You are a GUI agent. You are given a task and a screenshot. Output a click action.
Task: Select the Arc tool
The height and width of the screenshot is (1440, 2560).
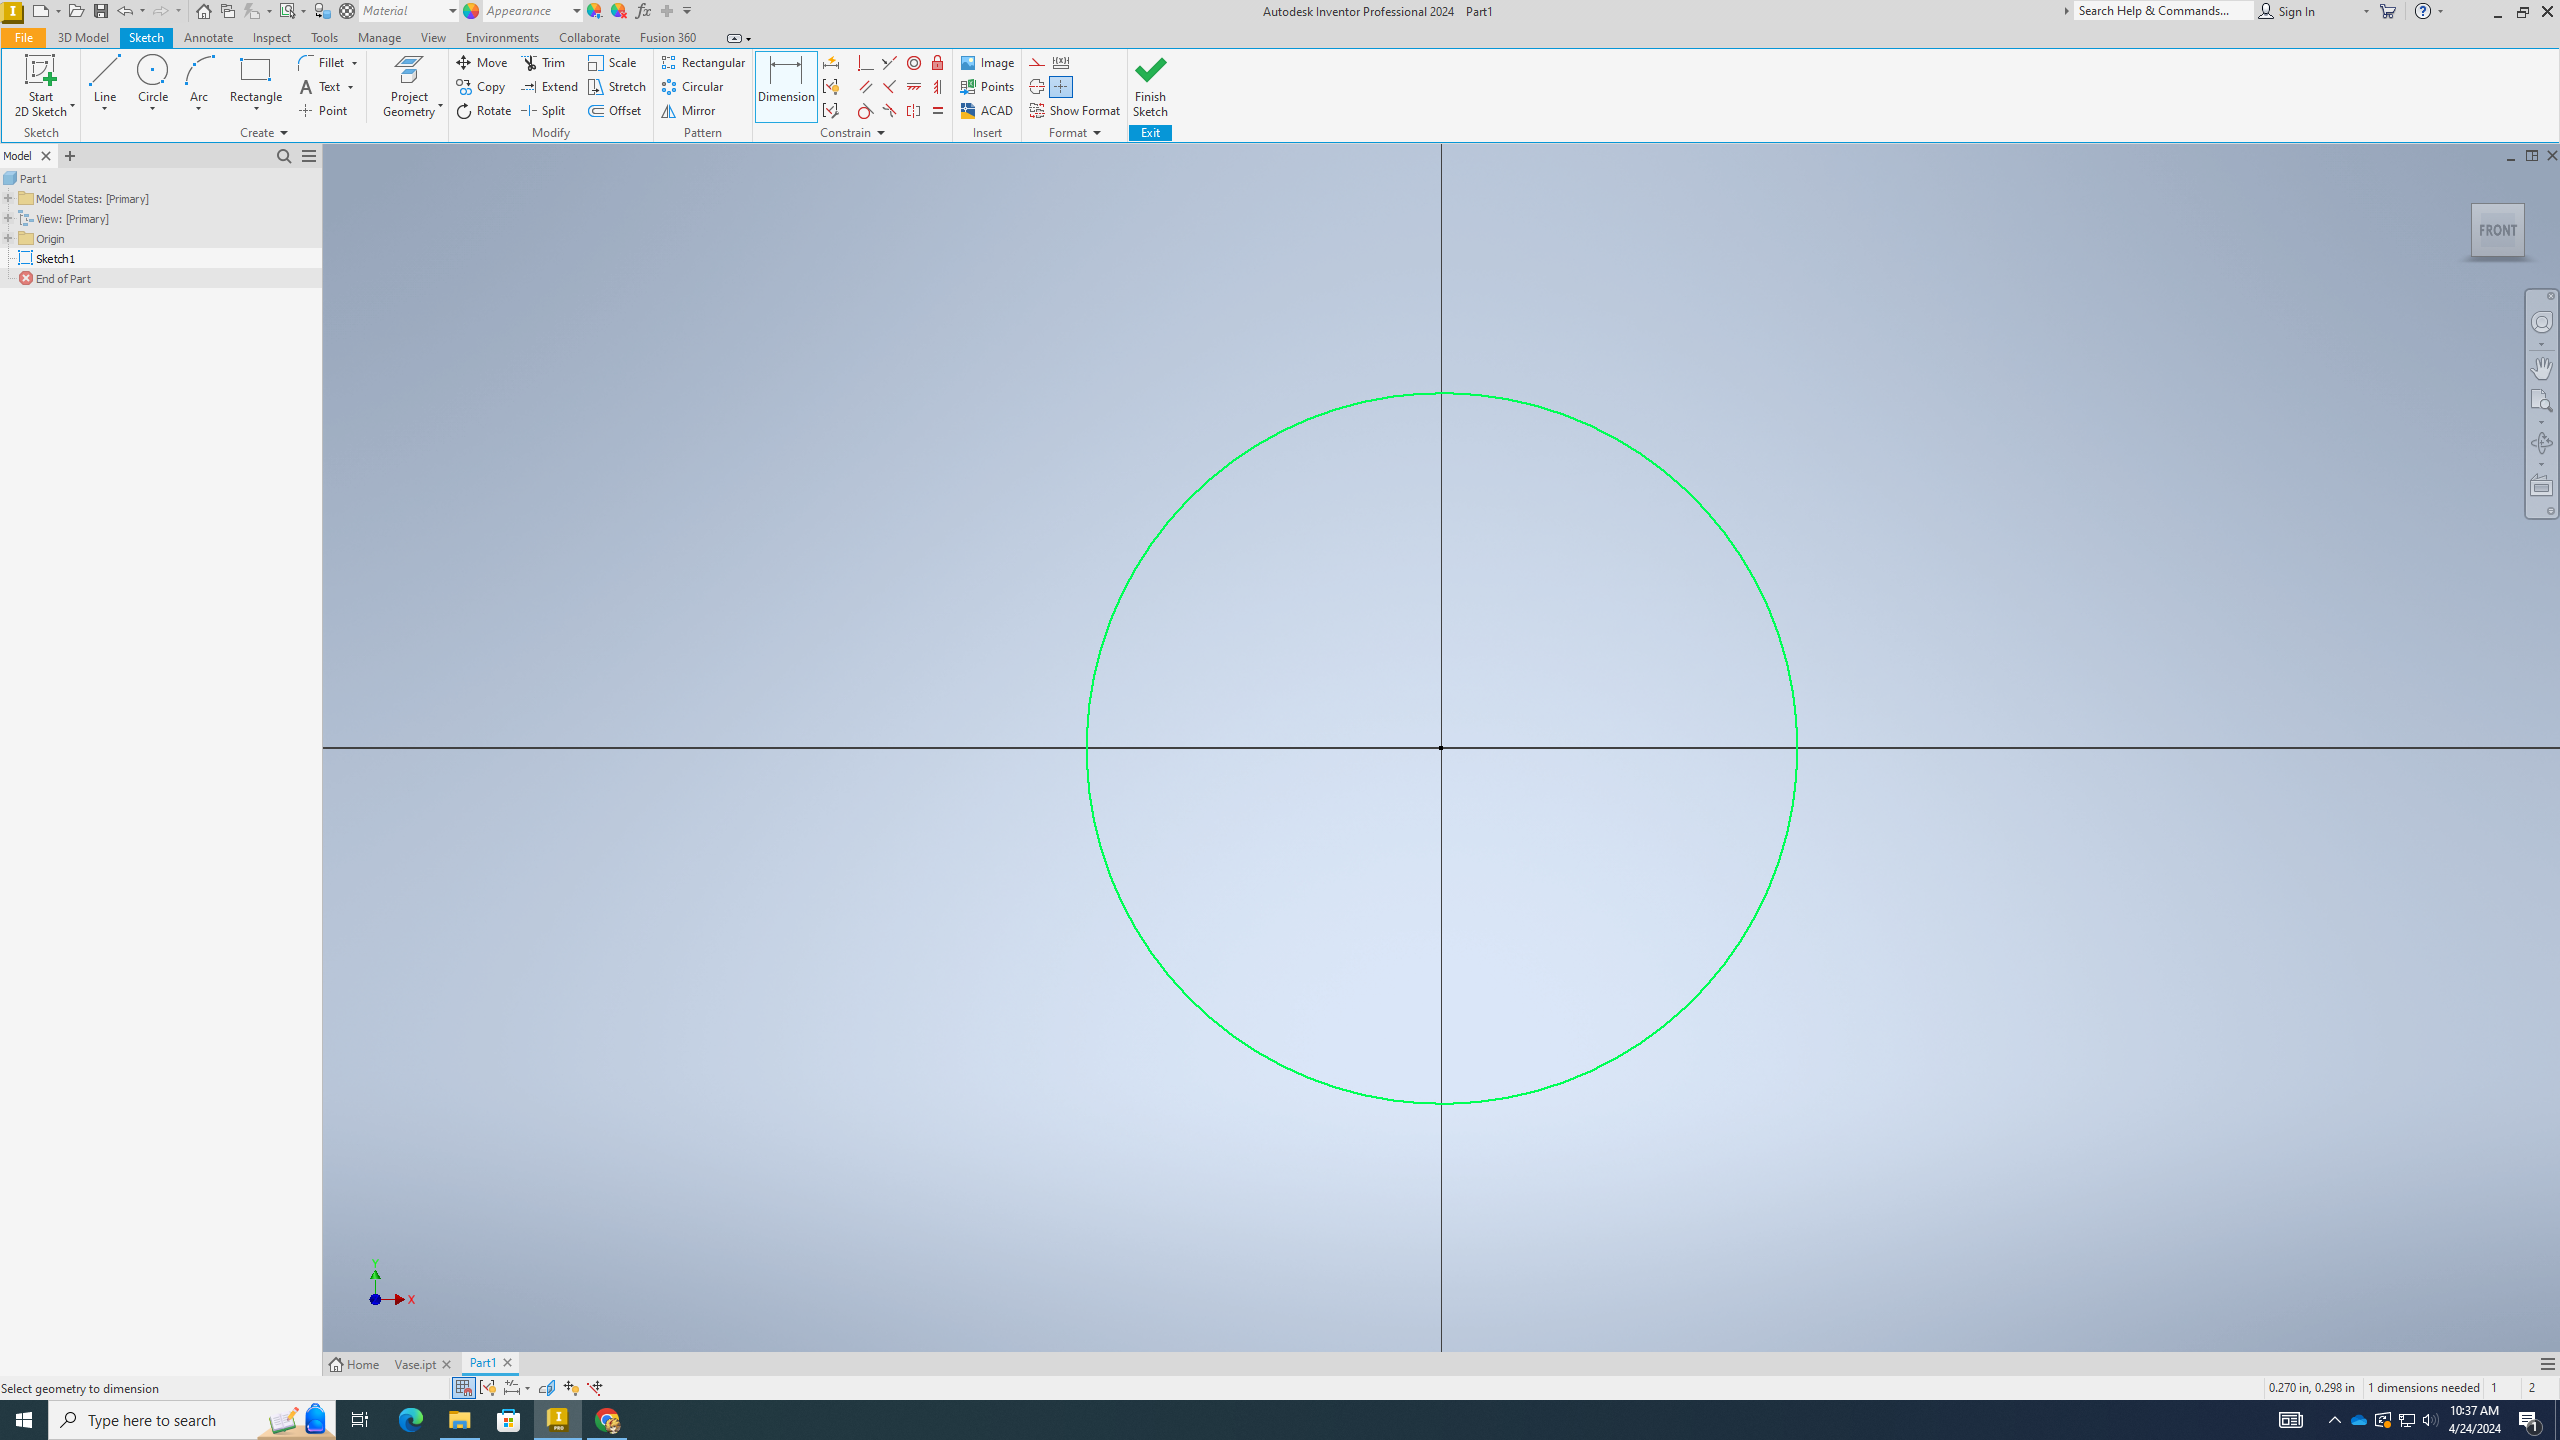tap(199, 80)
